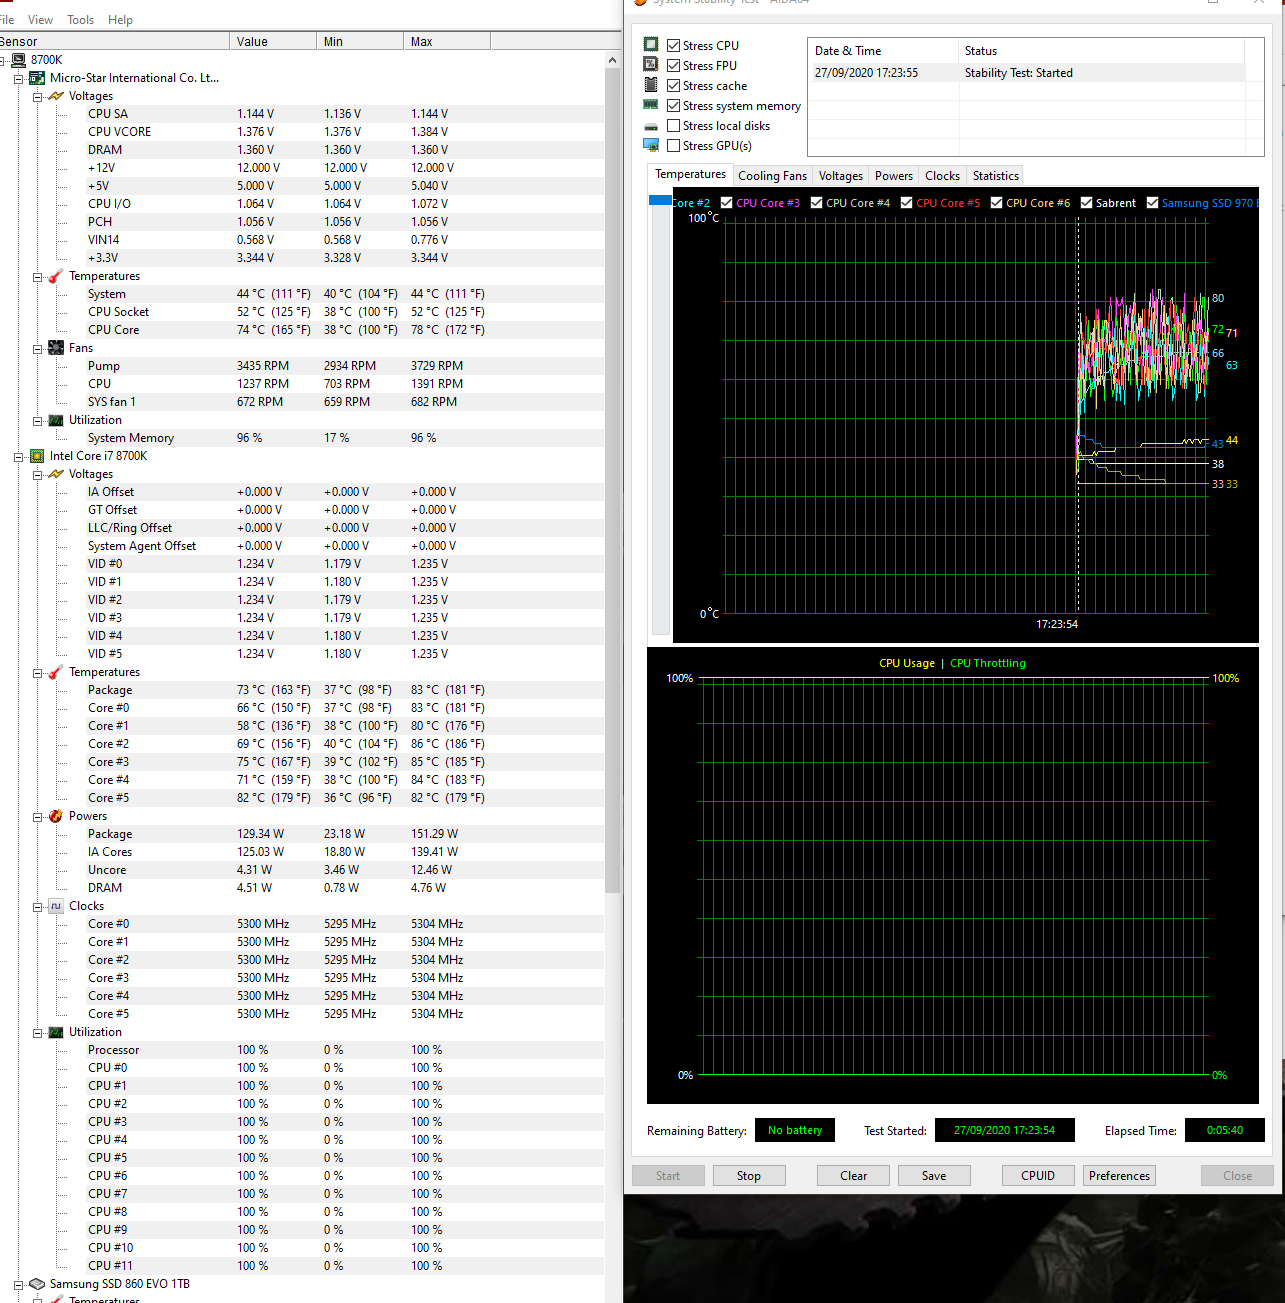Click the Fans icon in sensor tree
Image resolution: width=1285 pixels, height=1303 pixels.
tap(56, 348)
